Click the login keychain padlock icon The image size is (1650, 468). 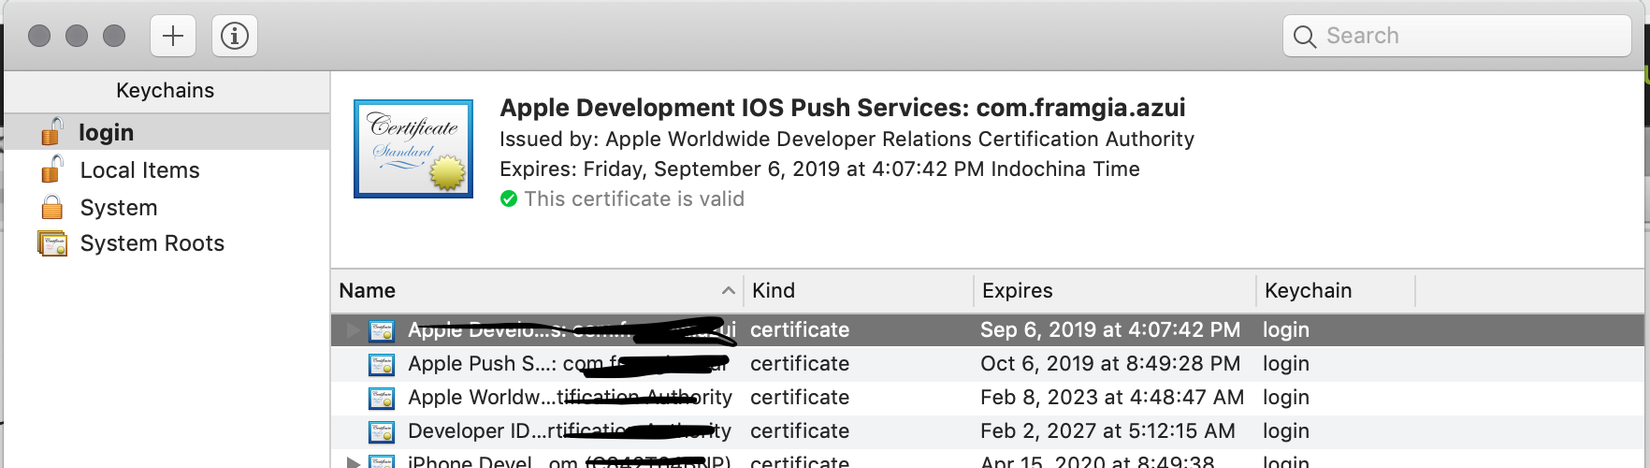(52, 132)
